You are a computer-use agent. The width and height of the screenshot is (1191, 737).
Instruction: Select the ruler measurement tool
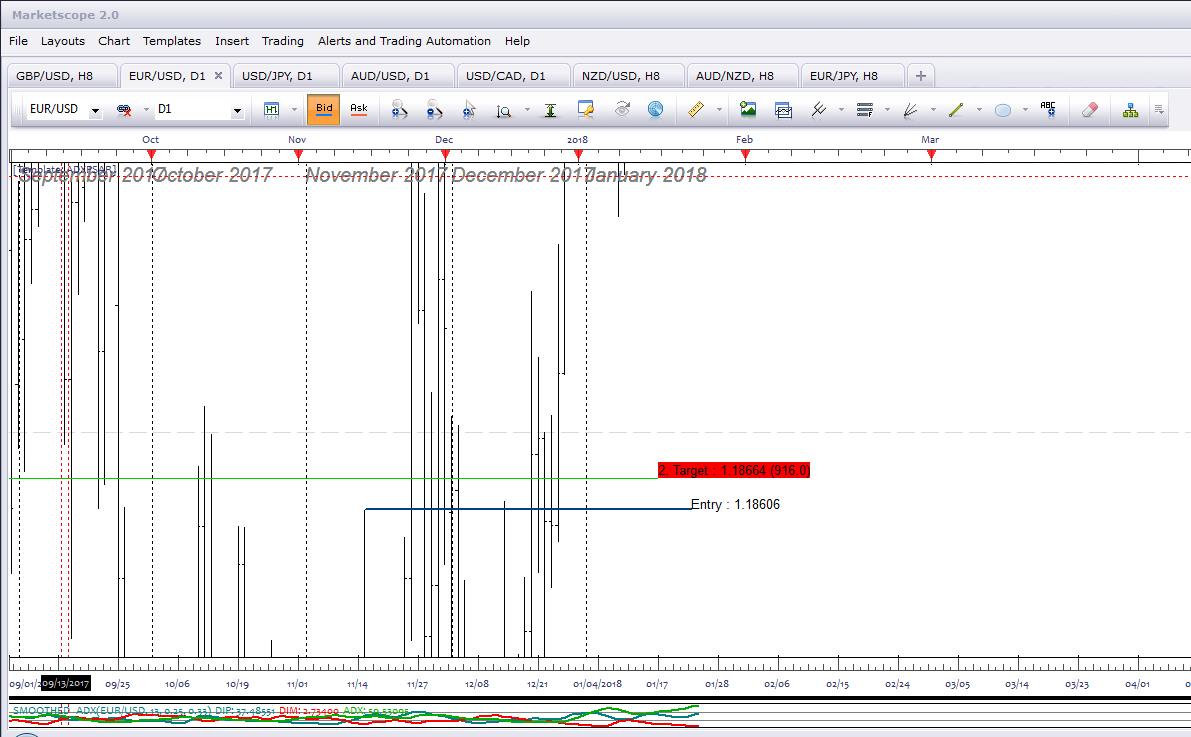pyautogui.click(x=696, y=110)
